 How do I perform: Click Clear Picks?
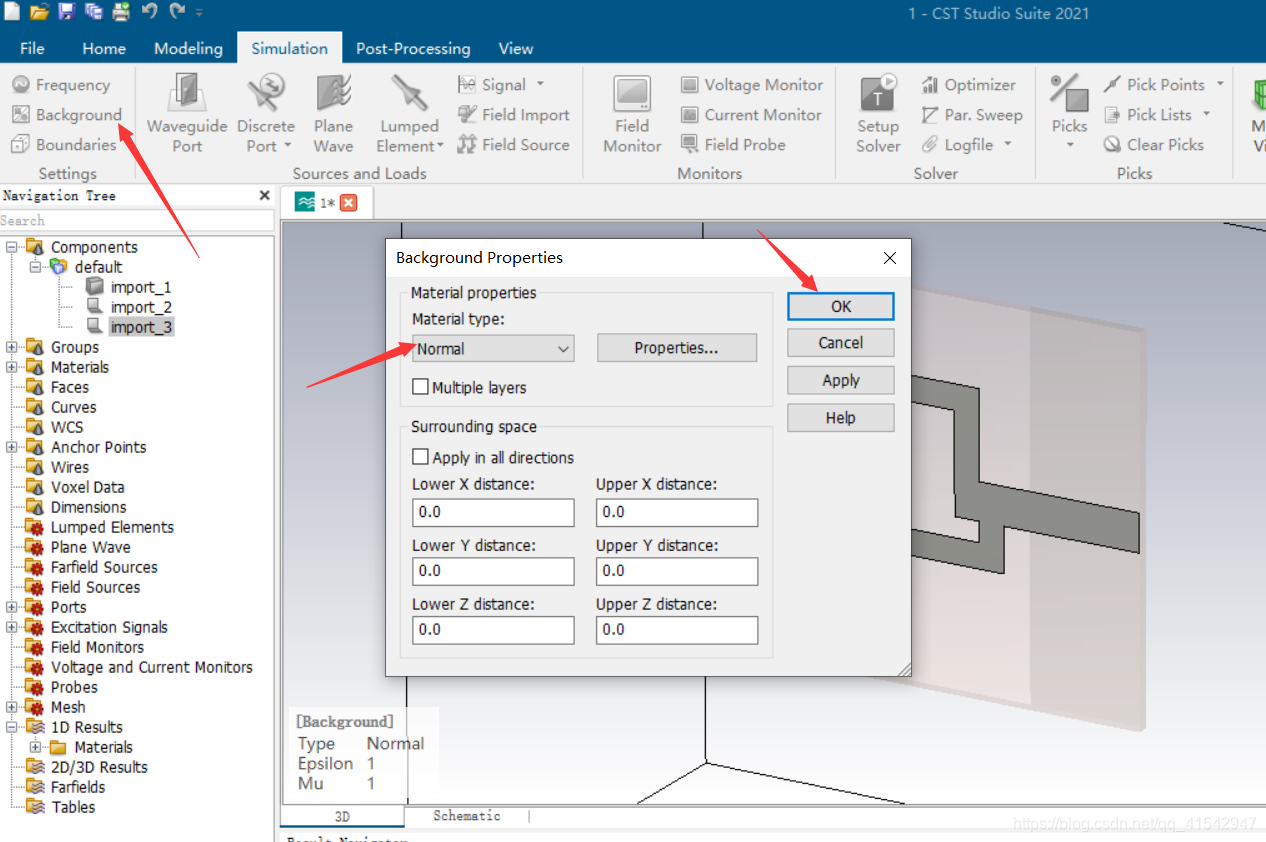tap(1153, 145)
